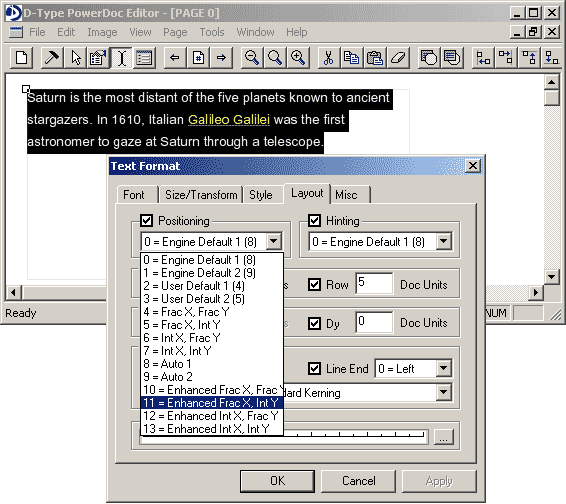Viewport: 566px width, 504px height.
Task: Click the bring-to-front shapes icon
Action: coord(429,58)
